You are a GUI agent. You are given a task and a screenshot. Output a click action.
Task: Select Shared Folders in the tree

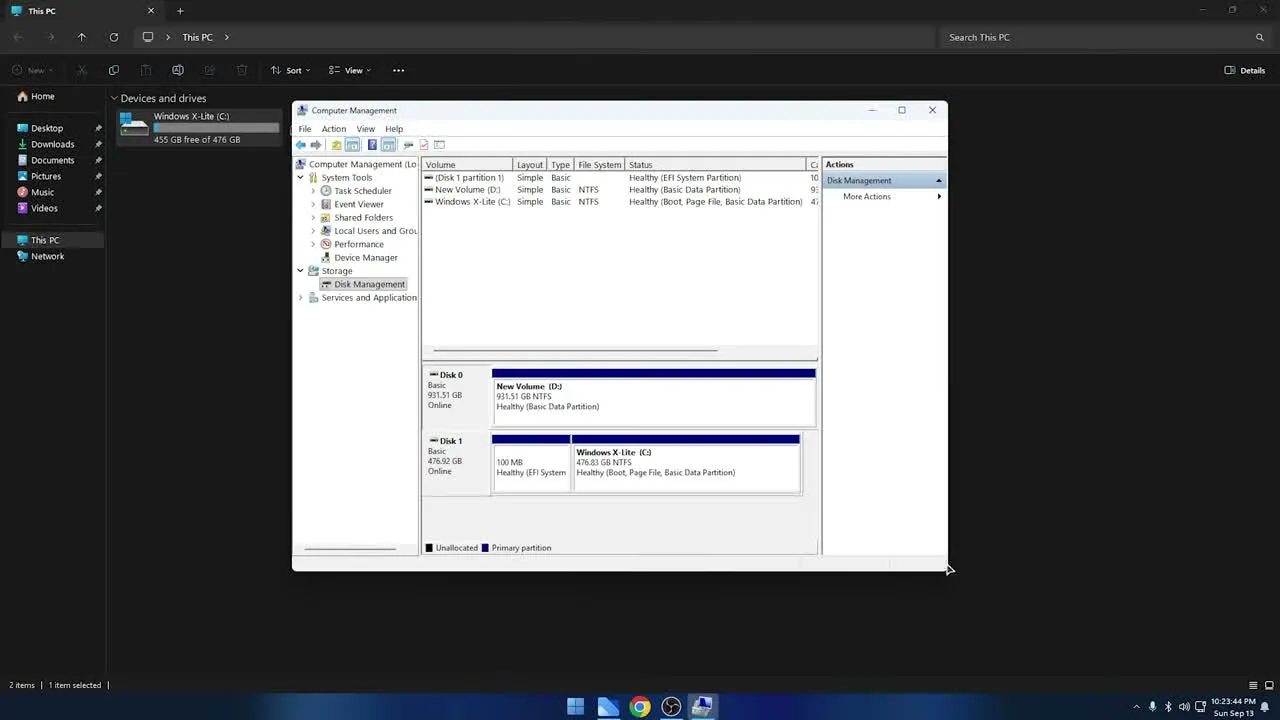point(363,218)
